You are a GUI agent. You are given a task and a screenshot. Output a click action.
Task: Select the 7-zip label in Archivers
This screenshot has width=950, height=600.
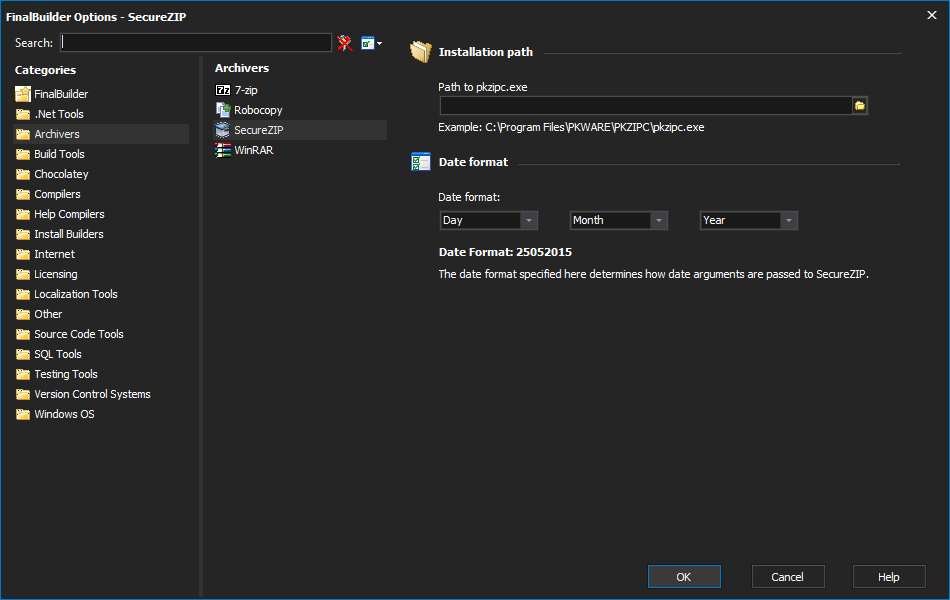tap(246, 90)
